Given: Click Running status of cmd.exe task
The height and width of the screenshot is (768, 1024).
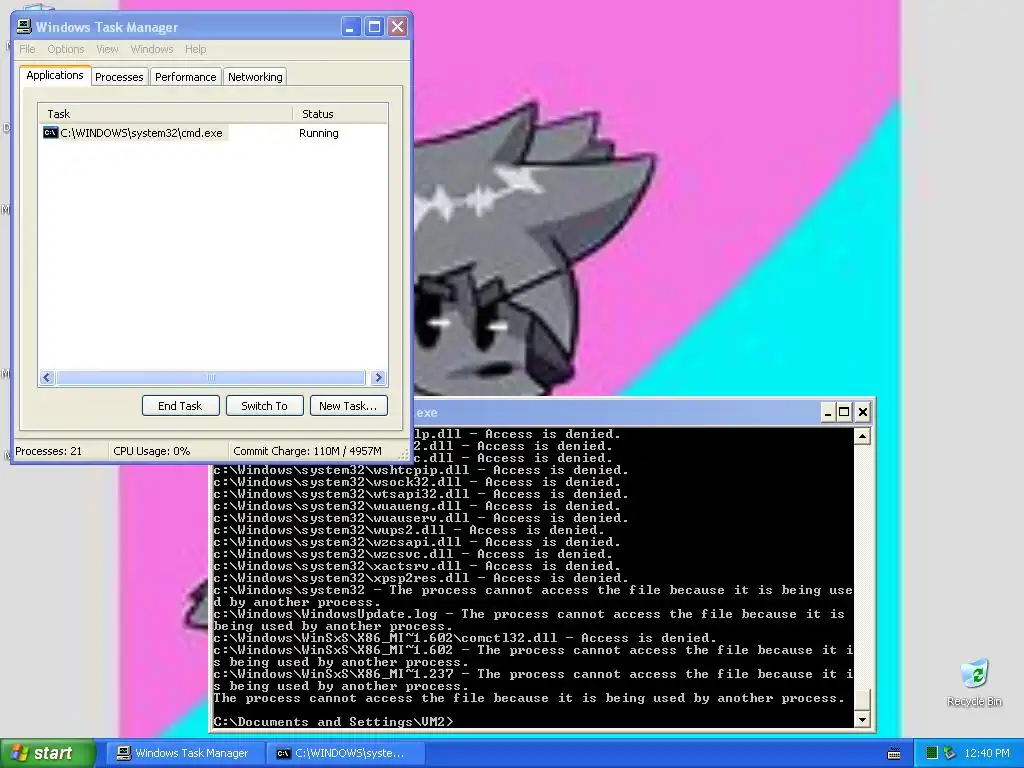Looking at the screenshot, I should pyautogui.click(x=319, y=133).
